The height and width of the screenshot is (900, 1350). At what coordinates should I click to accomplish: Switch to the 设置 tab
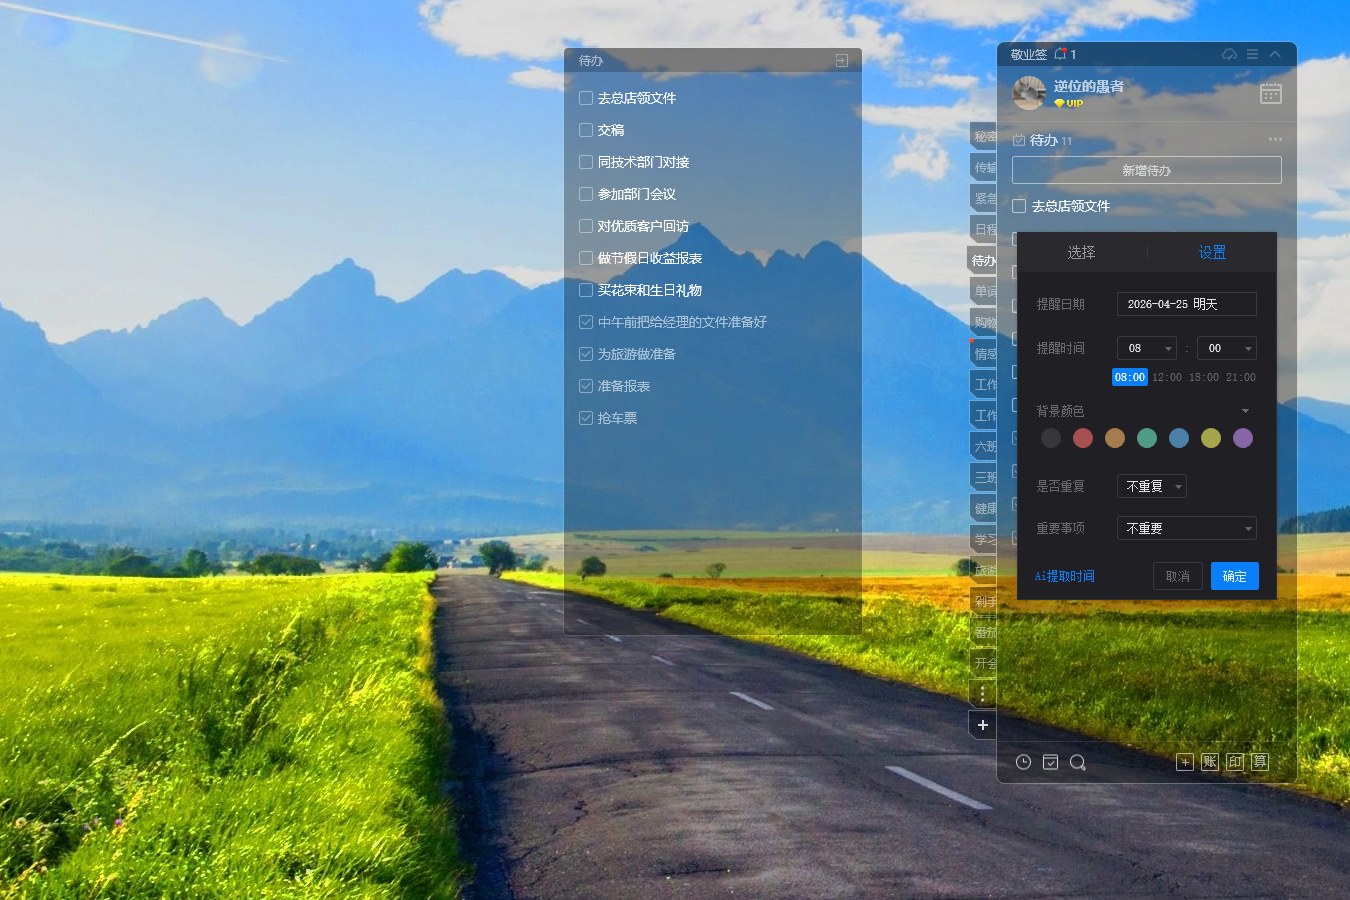(1212, 253)
